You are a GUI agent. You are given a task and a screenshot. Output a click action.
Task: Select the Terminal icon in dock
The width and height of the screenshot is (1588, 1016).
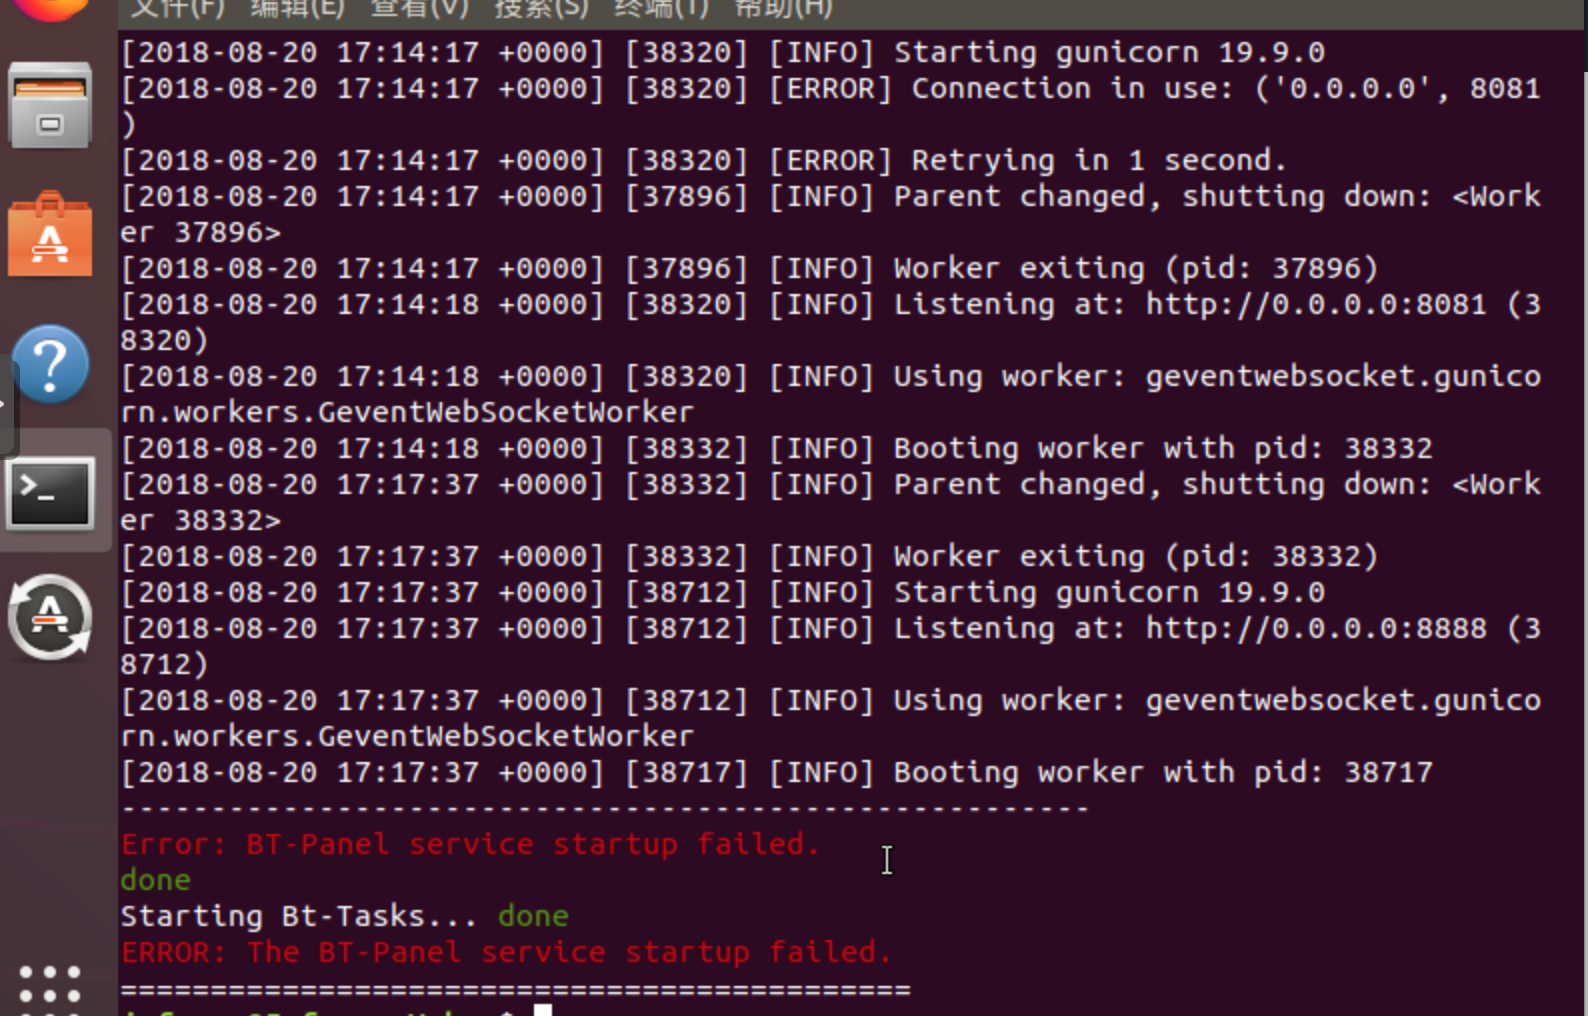tap(50, 493)
